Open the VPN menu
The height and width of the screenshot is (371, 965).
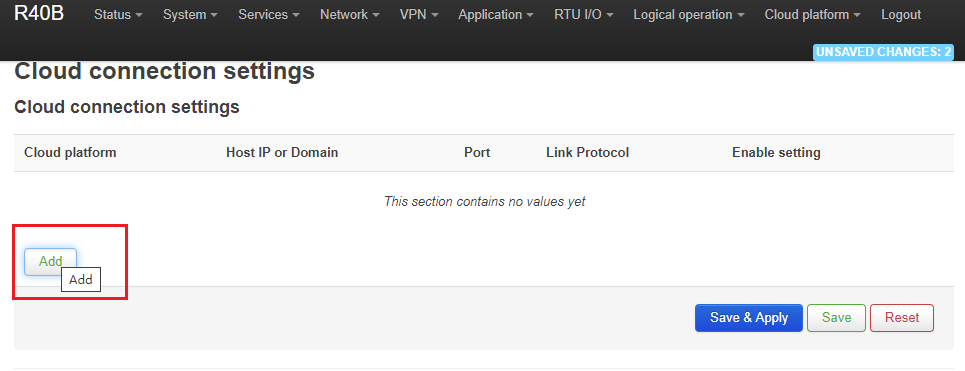tap(419, 15)
